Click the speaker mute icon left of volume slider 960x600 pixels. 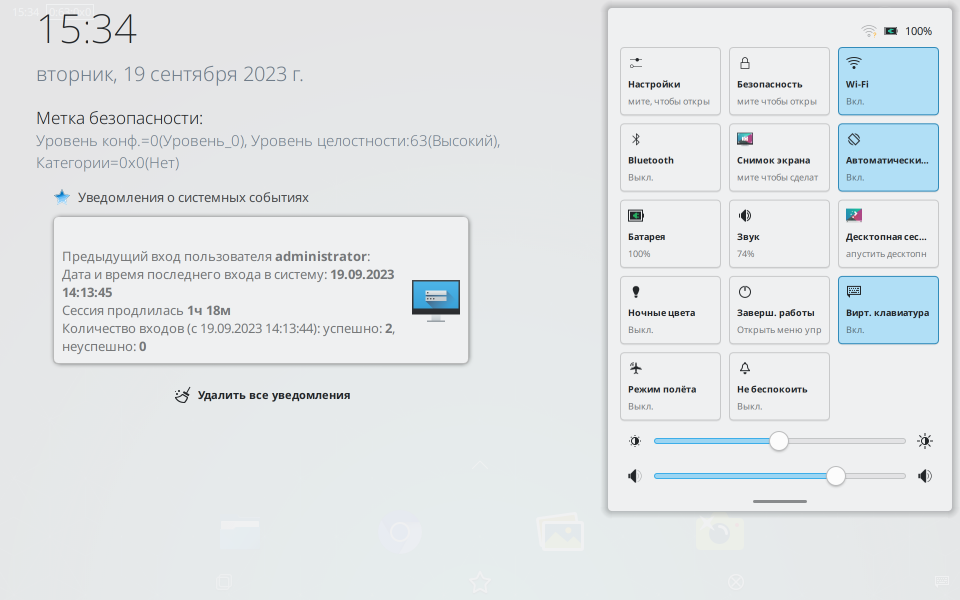tap(634, 476)
